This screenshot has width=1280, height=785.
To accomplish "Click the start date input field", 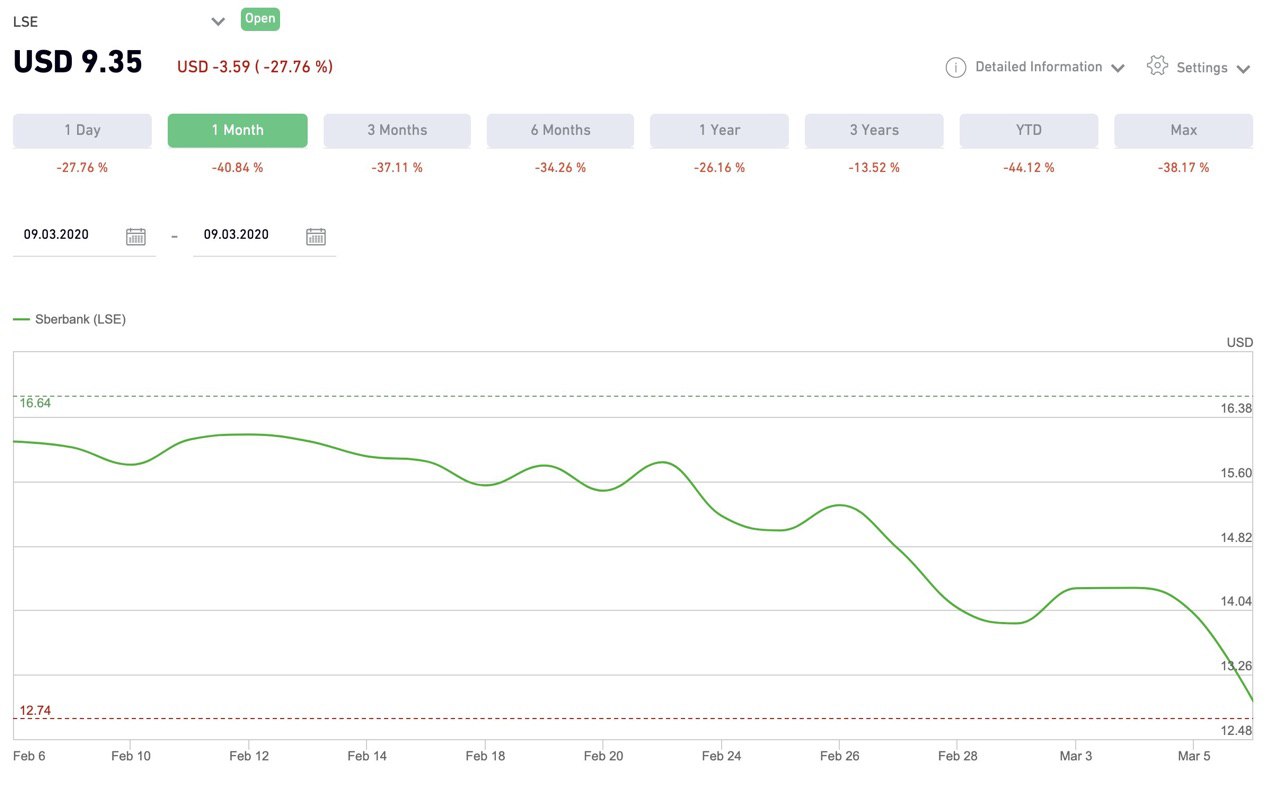I will click(x=66, y=235).
